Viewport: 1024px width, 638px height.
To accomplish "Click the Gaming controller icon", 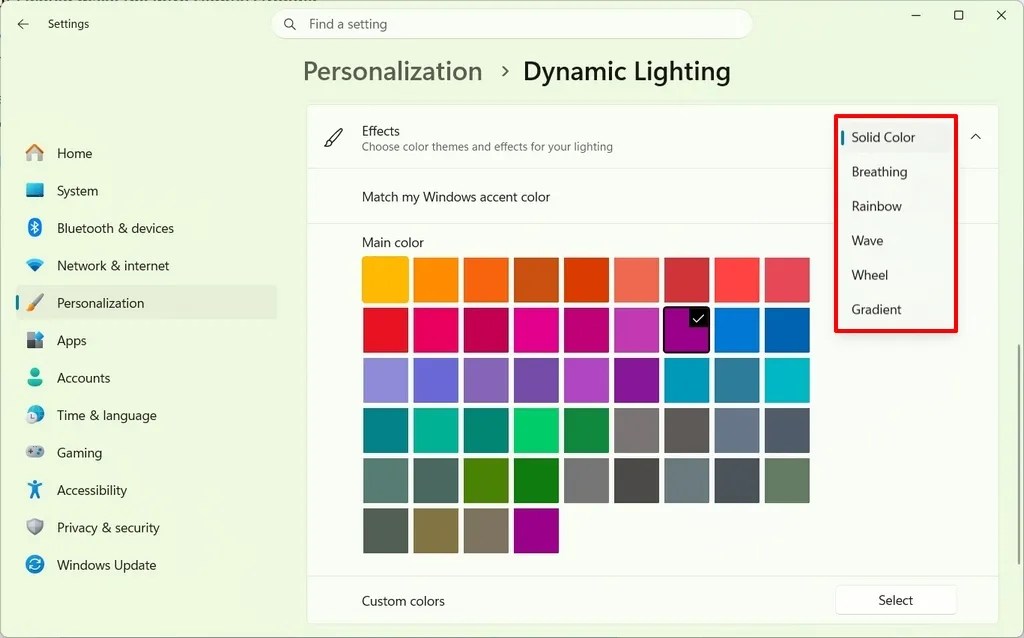I will (35, 452).
